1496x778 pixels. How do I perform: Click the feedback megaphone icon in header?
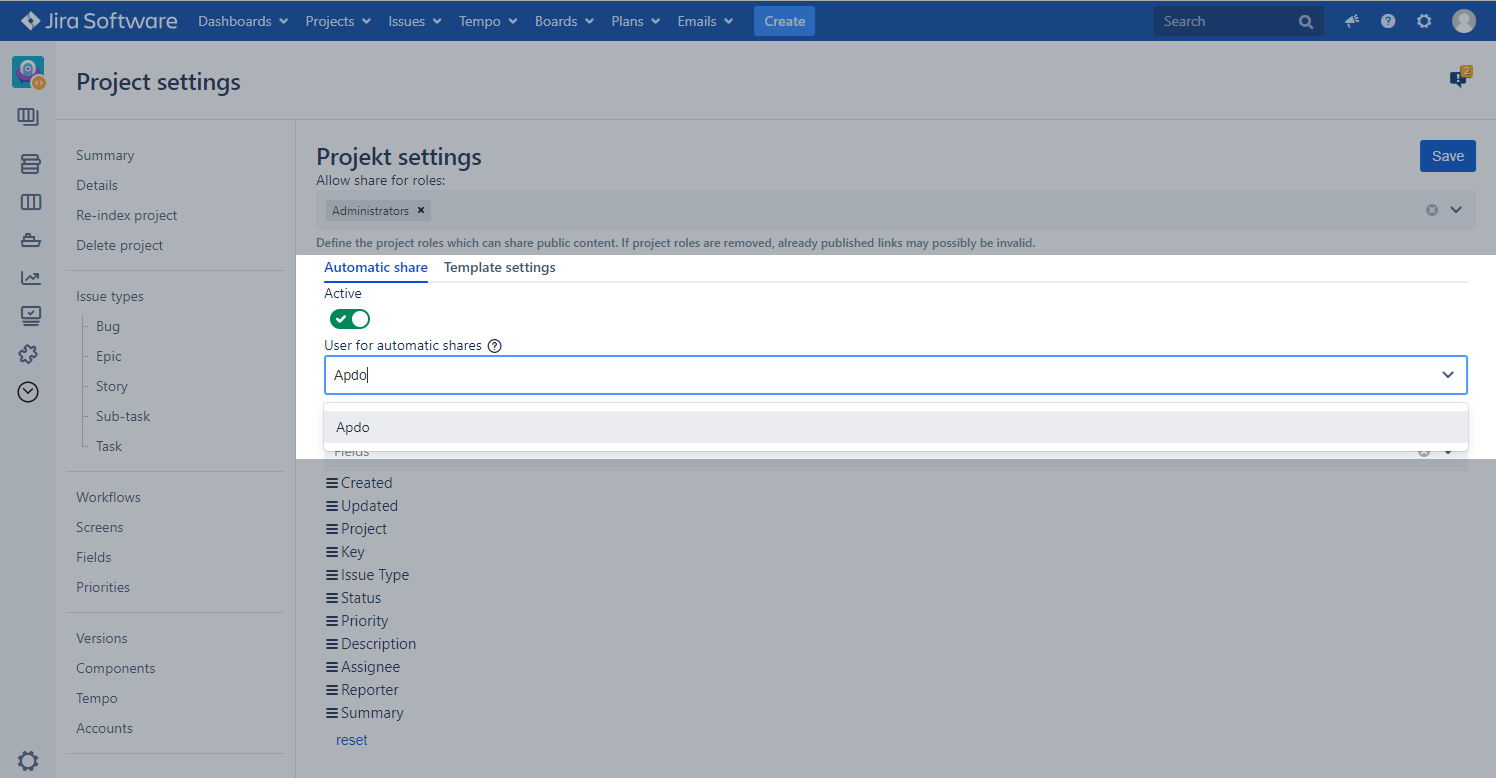click(1352, 21)
